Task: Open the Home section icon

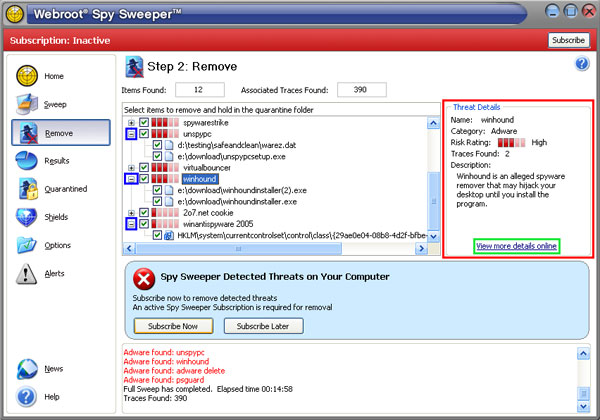Action: pos(27,76)
